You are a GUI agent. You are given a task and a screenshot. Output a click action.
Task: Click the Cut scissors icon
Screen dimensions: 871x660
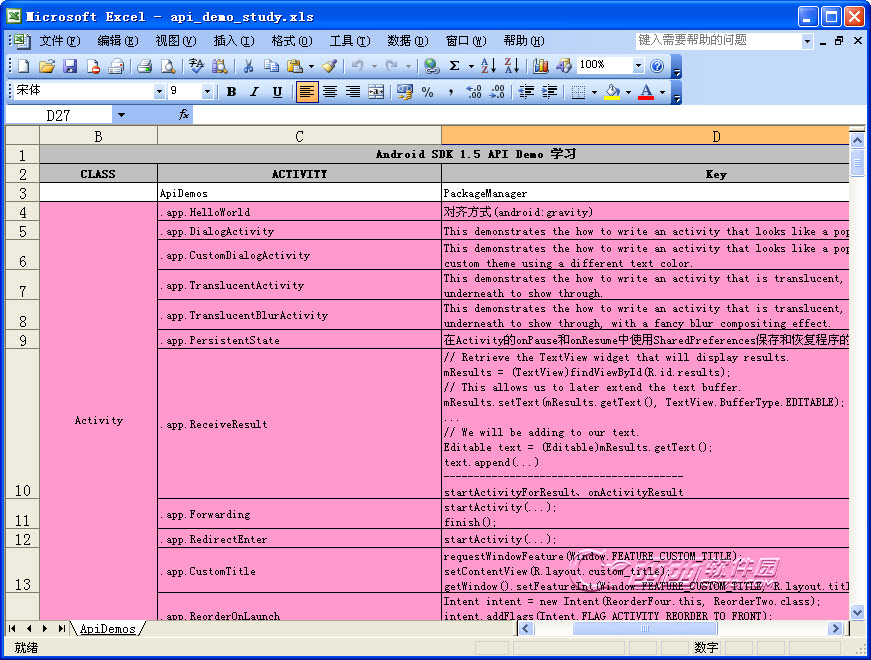[x=247, y=66]
